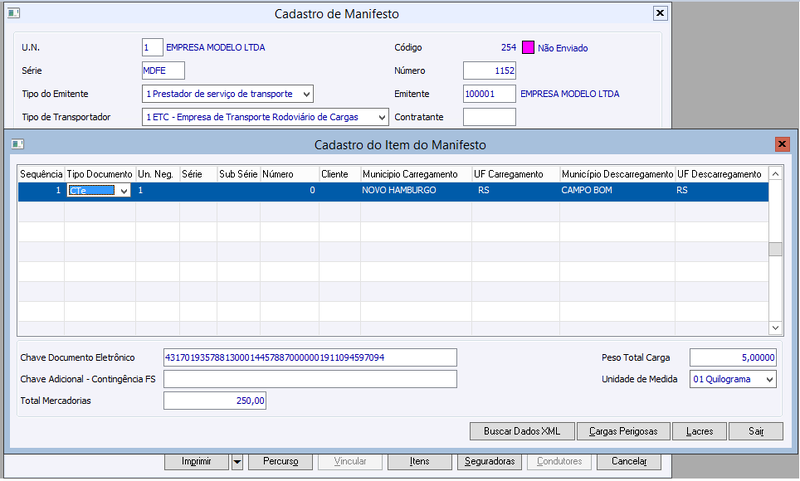Expand the CTe Tipo Documento combo box

123,191
